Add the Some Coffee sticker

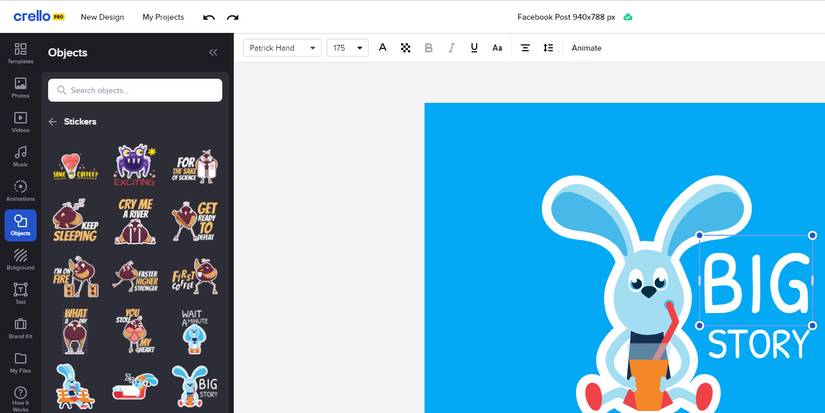click(75, 166)
